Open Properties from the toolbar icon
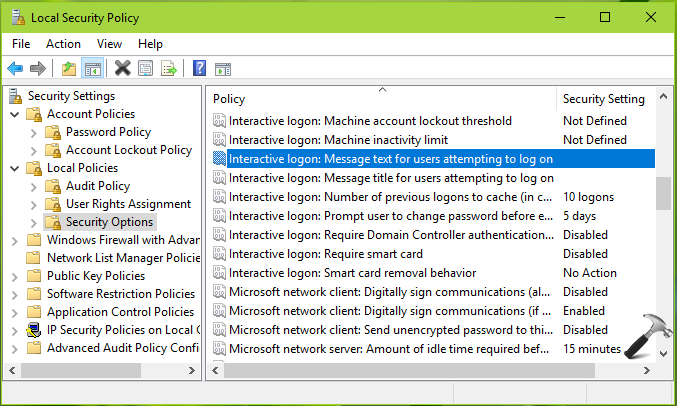The image size is (677, 406). pyautogui.click(x=146, y=68)
